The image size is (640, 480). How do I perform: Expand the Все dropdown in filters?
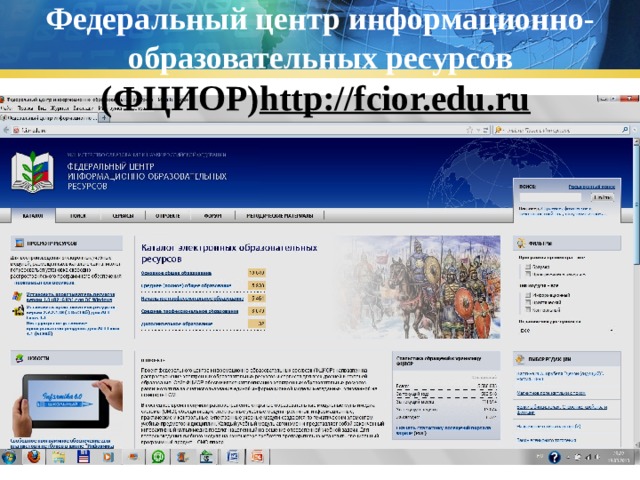[567, 331]
